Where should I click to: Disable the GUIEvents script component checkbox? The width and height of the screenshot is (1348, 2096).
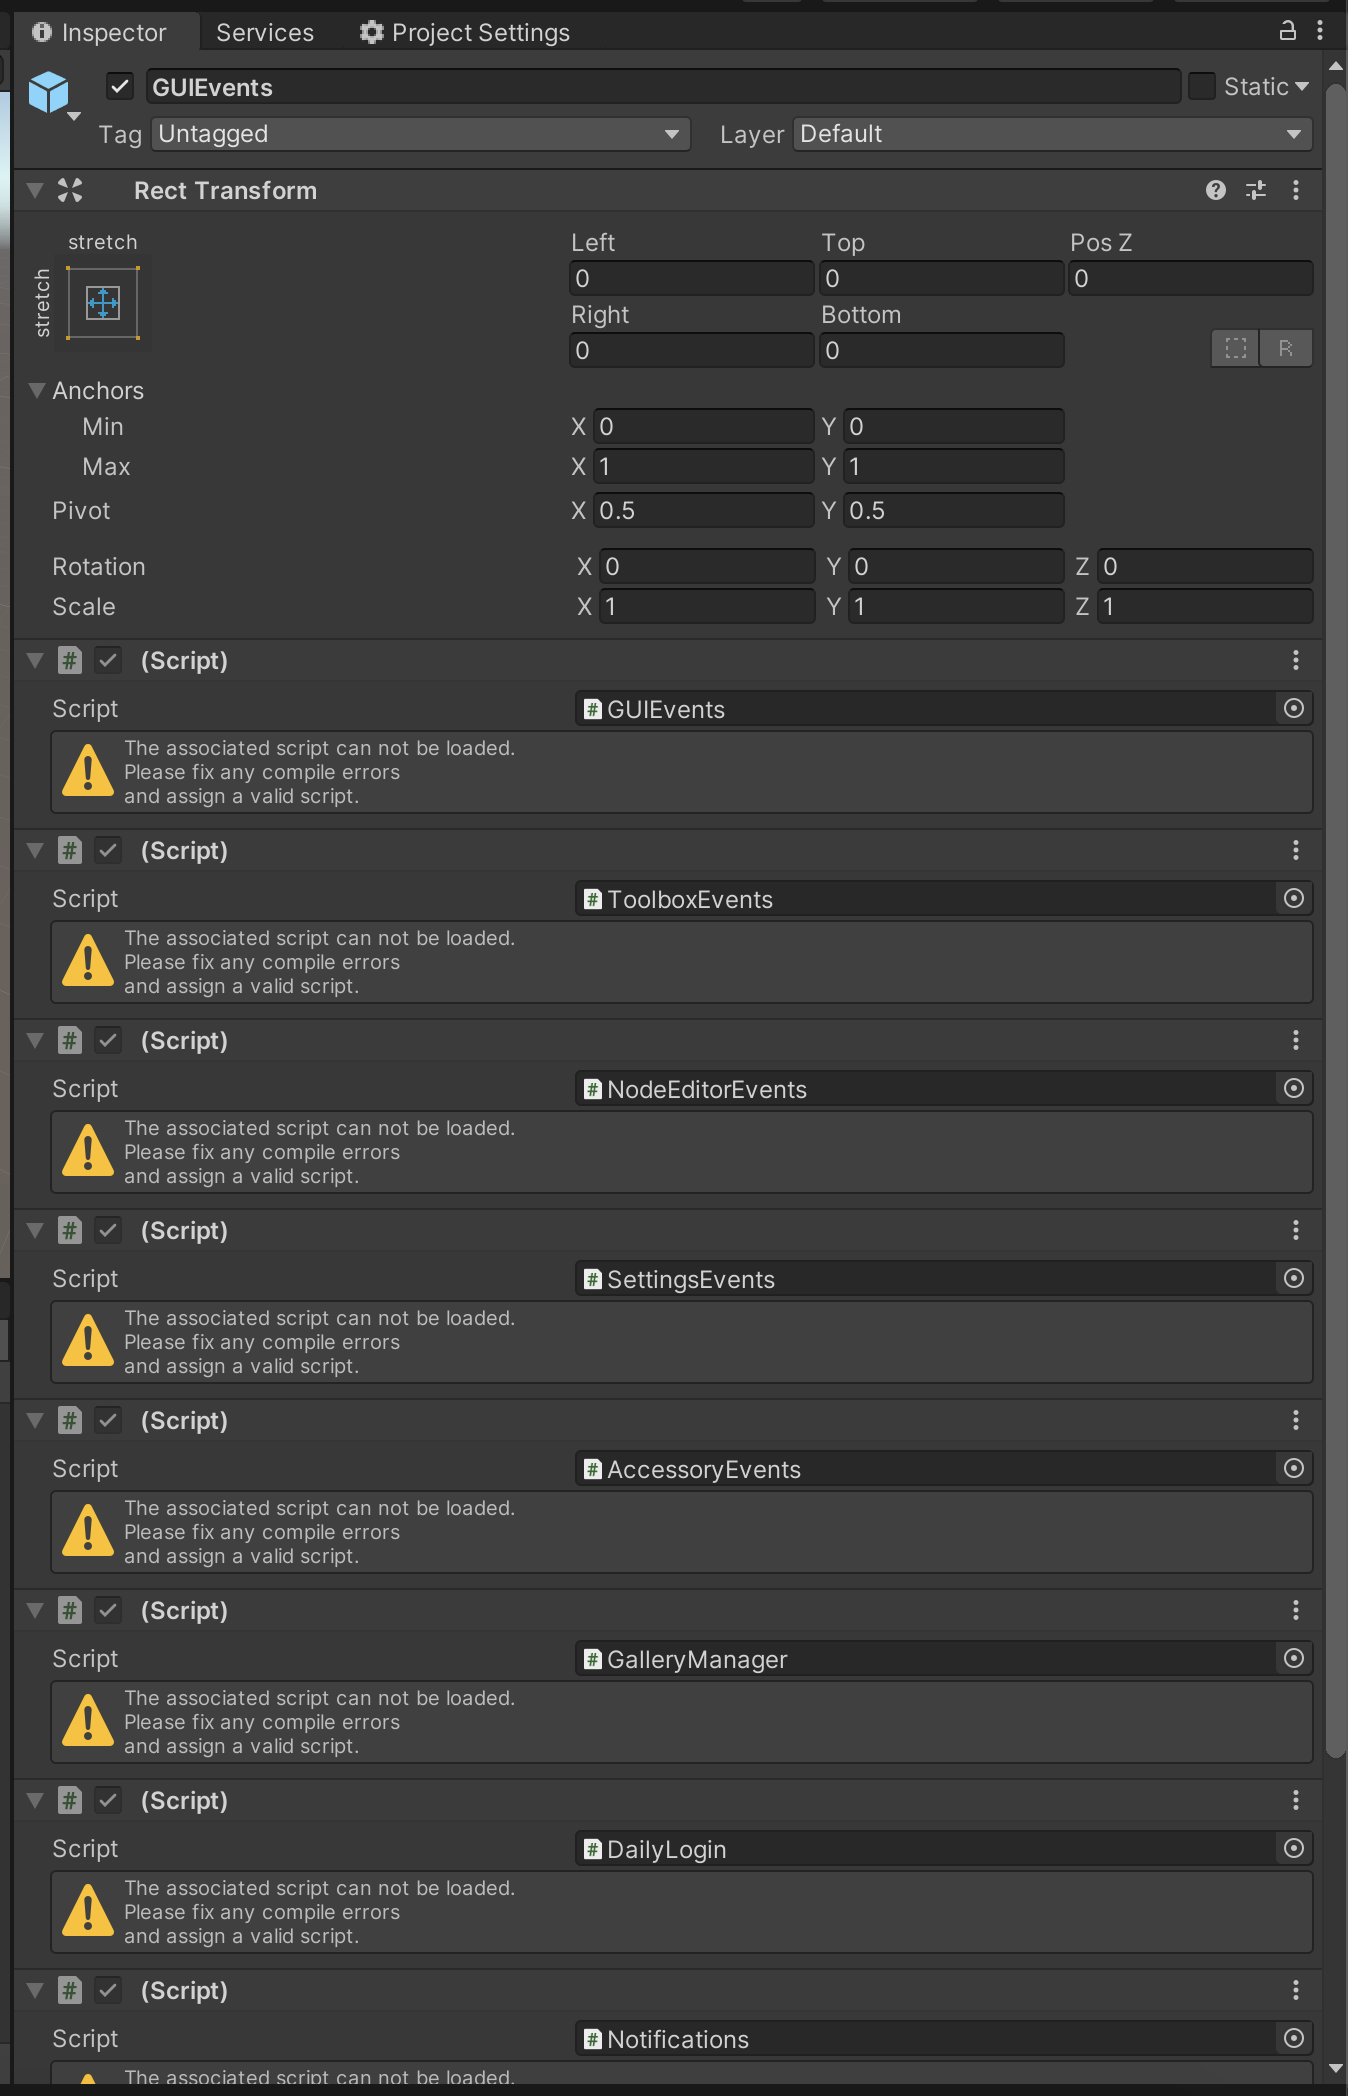(108, 660)
